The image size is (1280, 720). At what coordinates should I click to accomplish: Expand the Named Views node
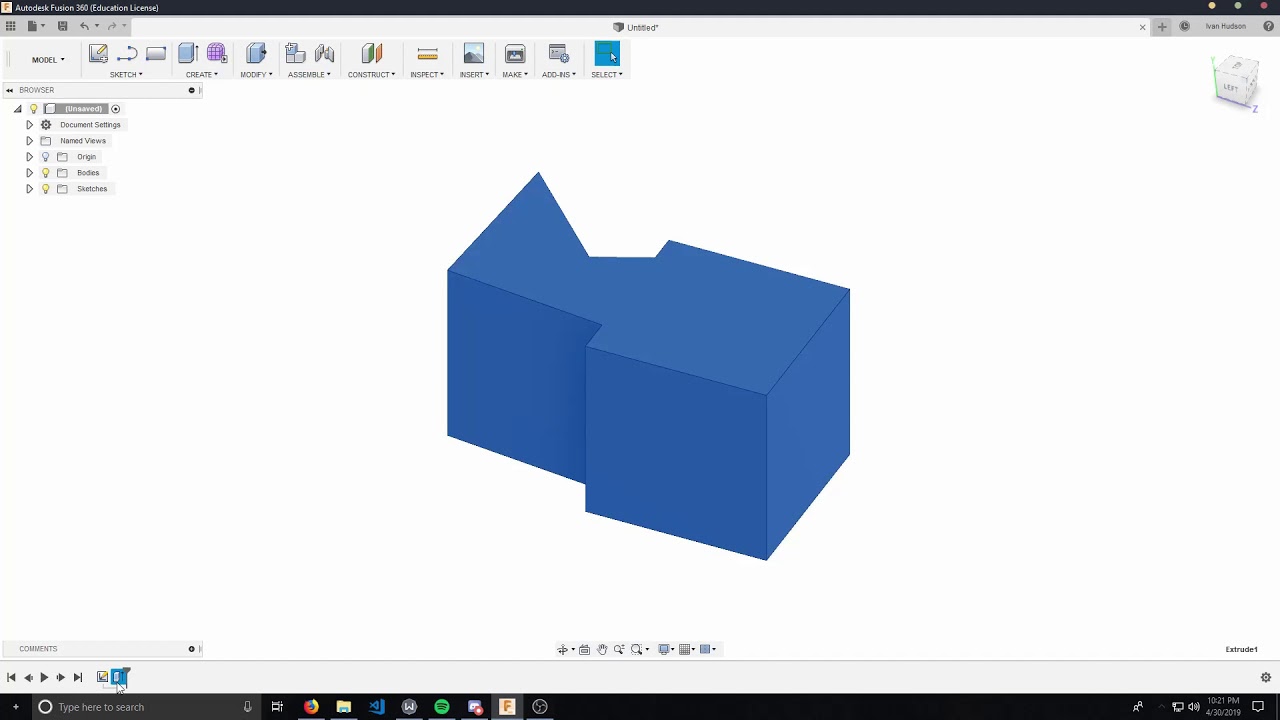[x=29, y=141]
